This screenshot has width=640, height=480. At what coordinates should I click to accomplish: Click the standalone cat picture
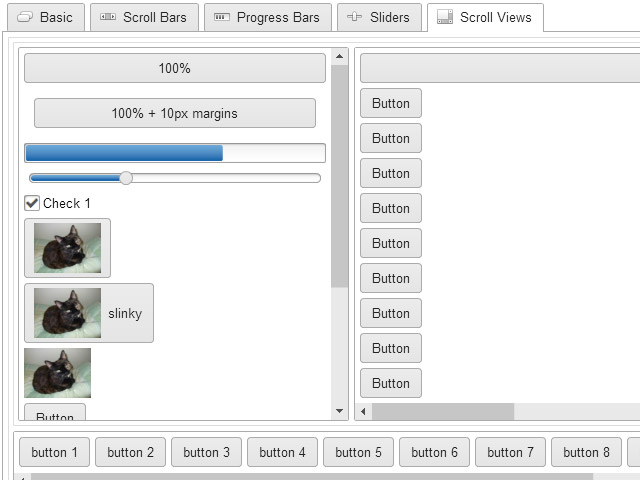click(58, 373)
